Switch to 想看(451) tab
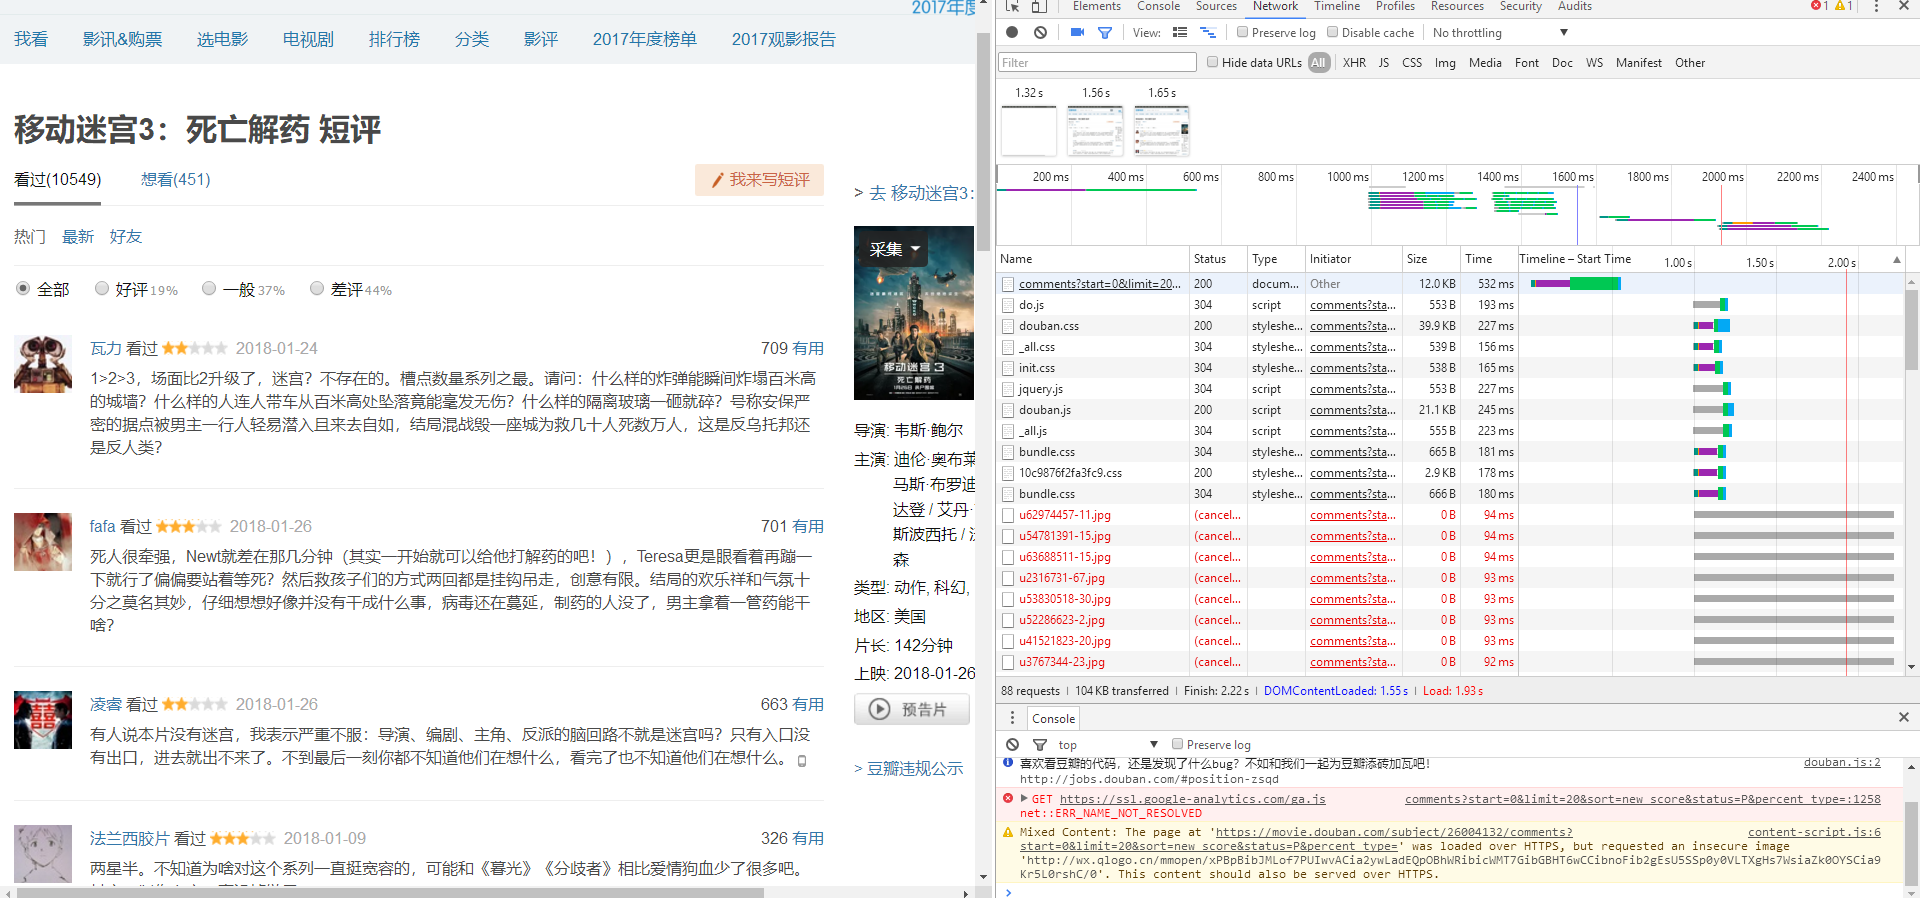Viewport: 1920px width, 898px height. 175,179
